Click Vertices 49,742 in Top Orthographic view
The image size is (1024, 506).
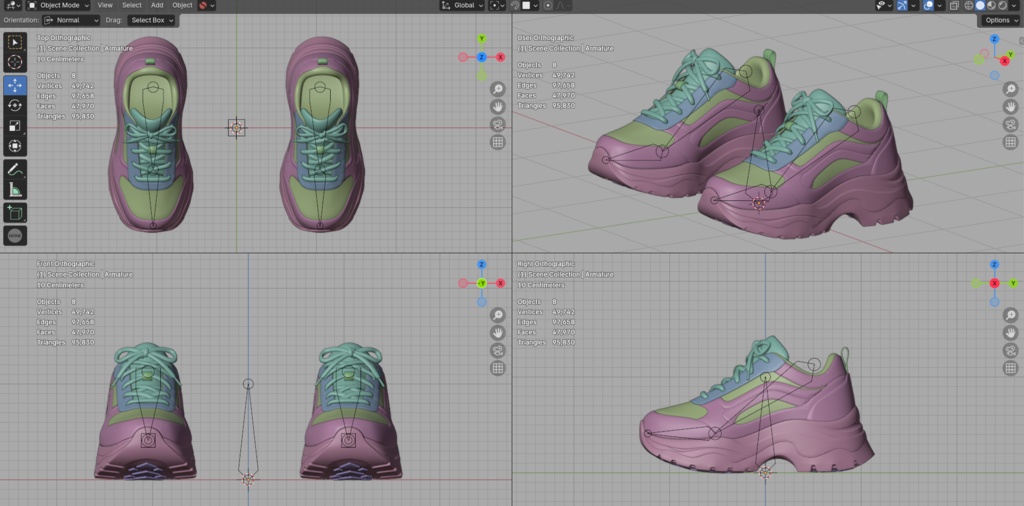[65, 86]
